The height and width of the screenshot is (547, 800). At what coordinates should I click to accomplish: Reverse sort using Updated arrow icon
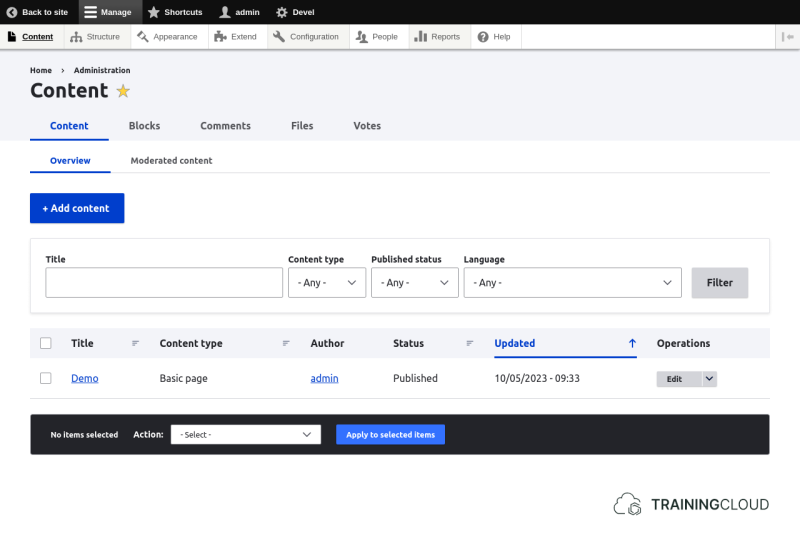point(632,343)
